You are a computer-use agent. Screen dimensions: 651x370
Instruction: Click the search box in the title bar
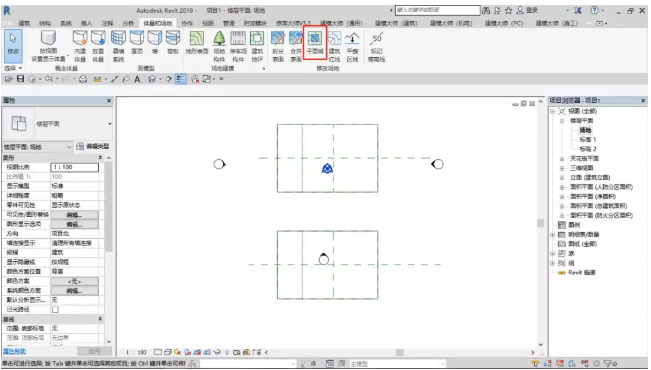click(x=437, y=10)
